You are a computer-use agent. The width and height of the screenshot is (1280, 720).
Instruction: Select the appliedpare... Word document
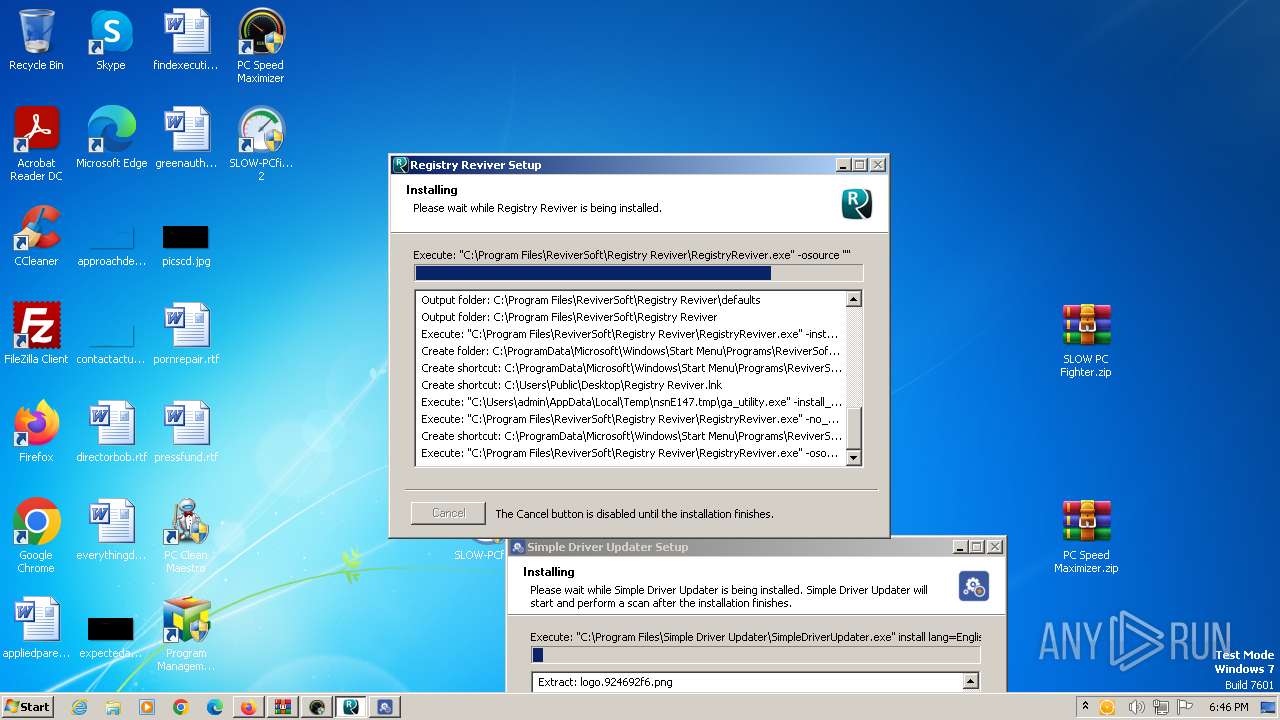tap(36, 628)
